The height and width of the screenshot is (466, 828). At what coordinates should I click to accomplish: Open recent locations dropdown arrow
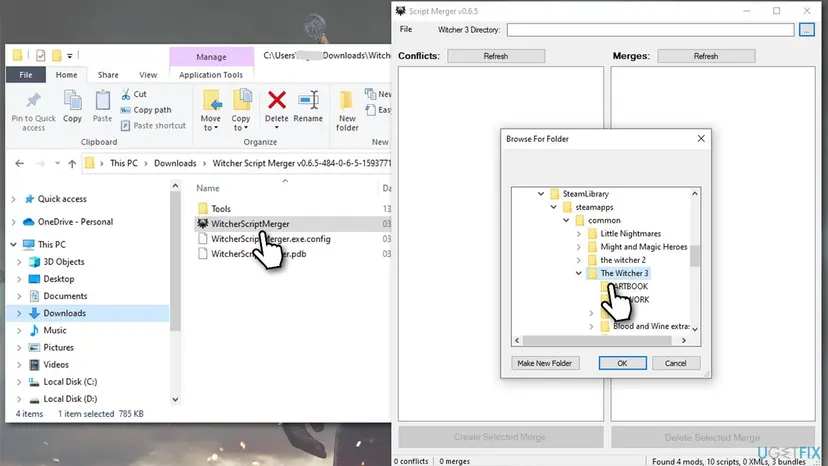tap(57, 163)
